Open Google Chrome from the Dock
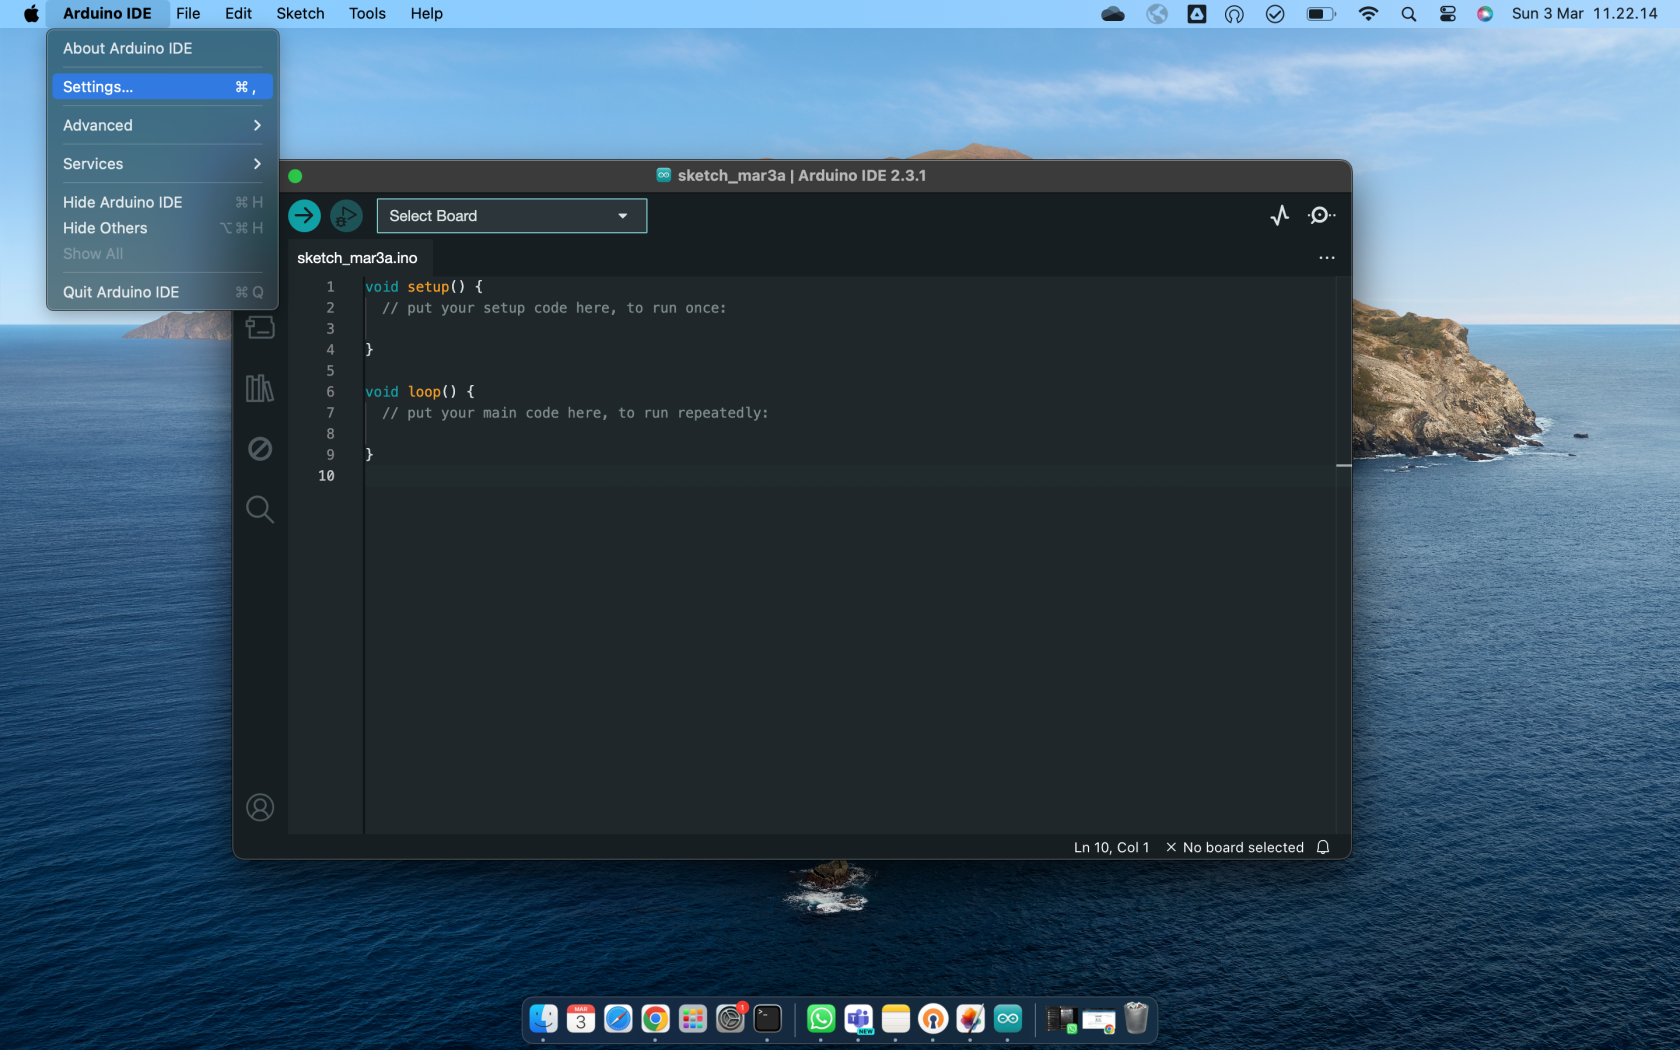1680x1050 pixels. tap(655, 1019)
